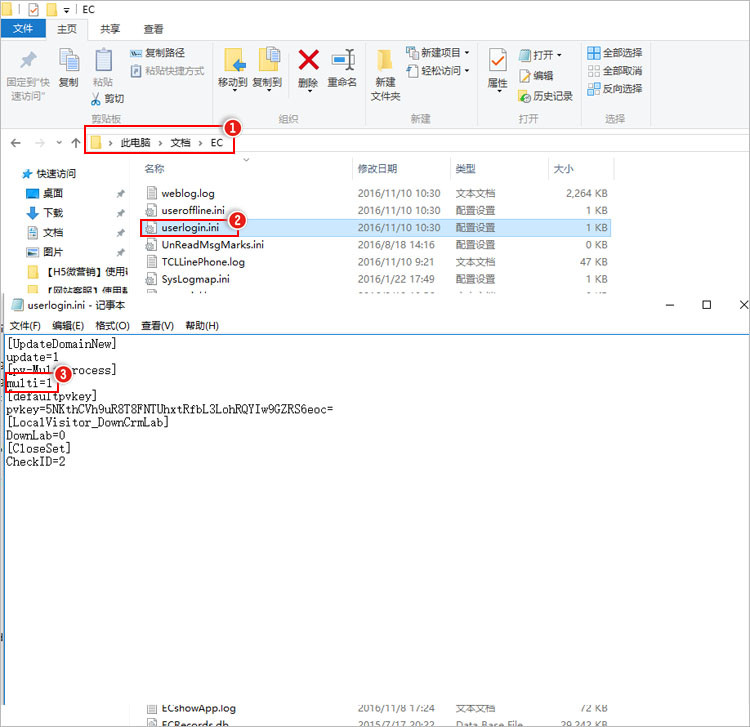Image resolution: width=750 pixels, height=727 pixels.
Task: Click Select all (全部选择)
Action: [615, 53]
